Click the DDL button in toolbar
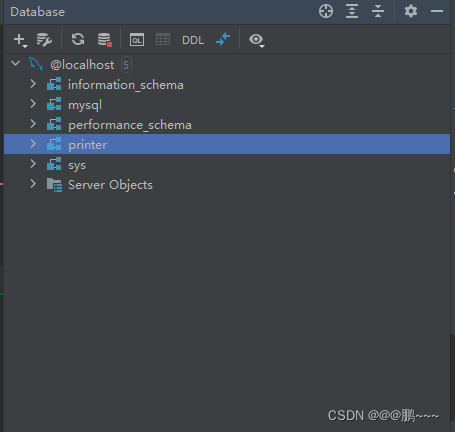This screenshot has width=455, height=432. [193, 40]
